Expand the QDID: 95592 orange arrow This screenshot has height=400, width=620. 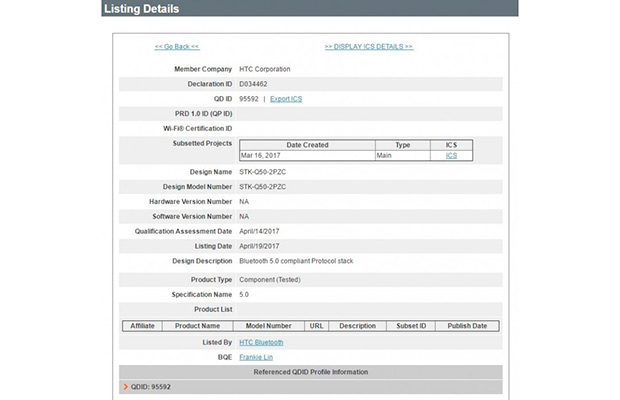pos(125,386)
